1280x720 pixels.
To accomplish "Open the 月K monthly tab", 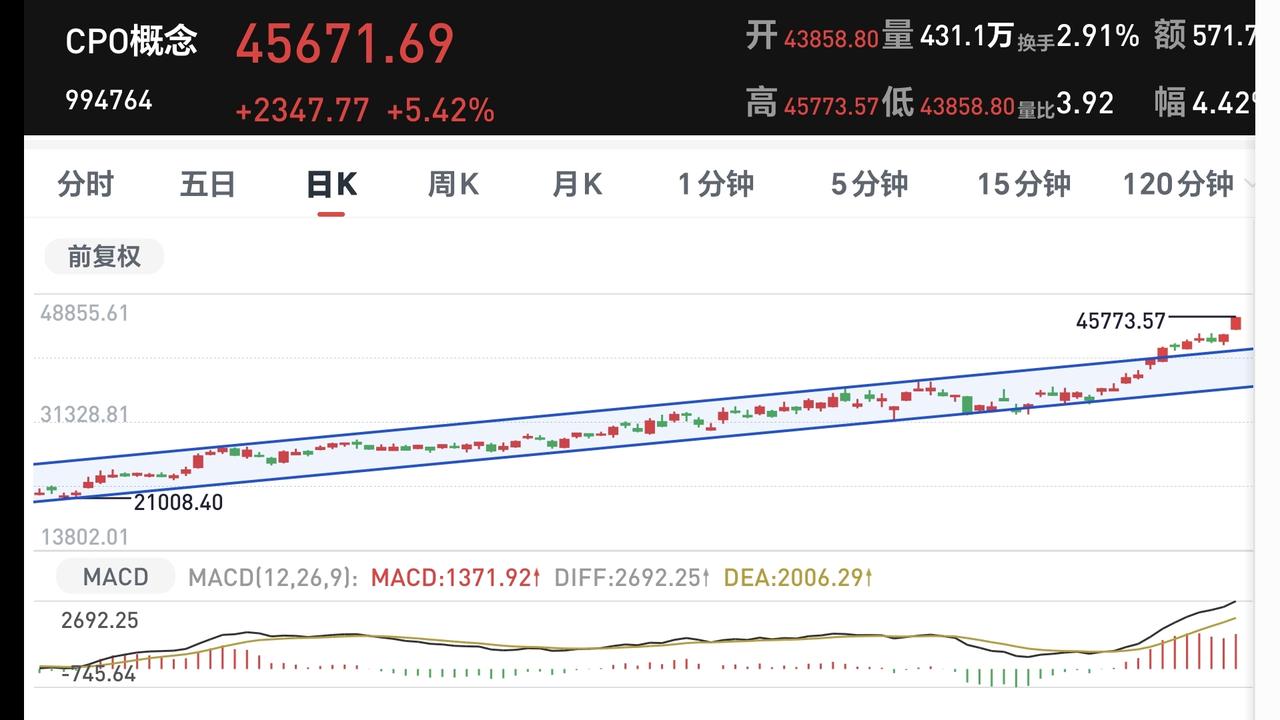I will tap(577, 184).
